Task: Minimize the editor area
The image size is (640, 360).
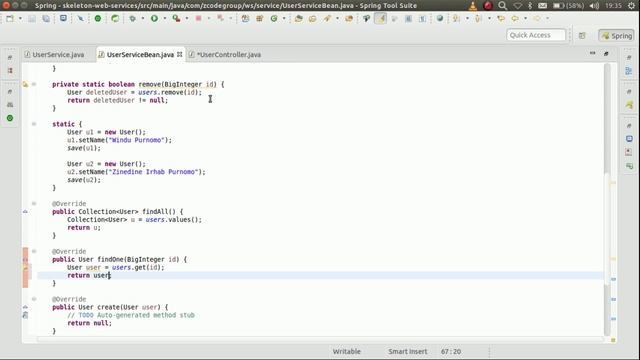Action: [x=593, y=53]
